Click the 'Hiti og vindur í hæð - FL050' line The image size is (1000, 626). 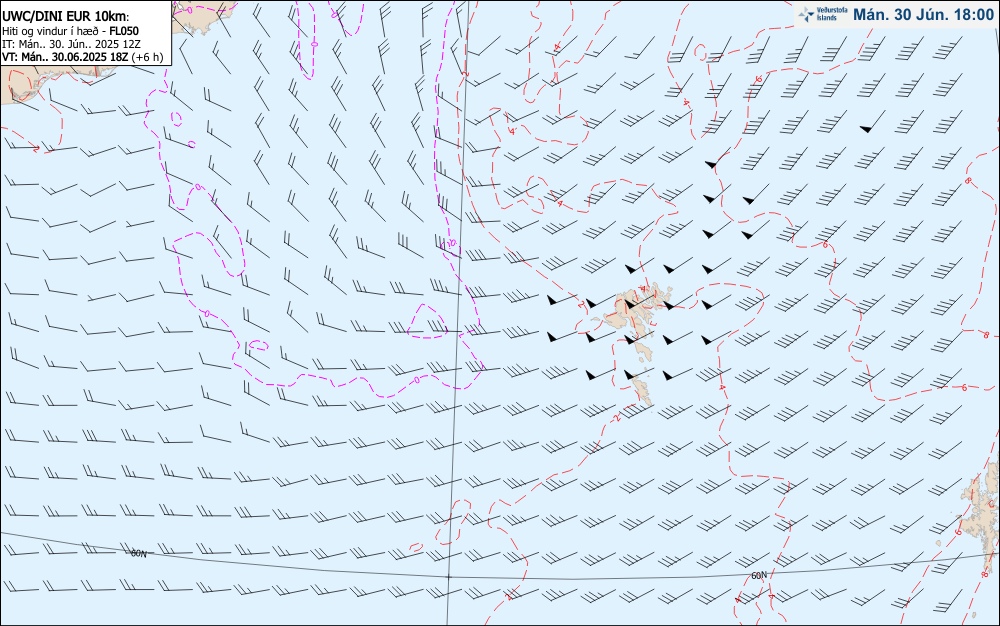coord(70,31)
